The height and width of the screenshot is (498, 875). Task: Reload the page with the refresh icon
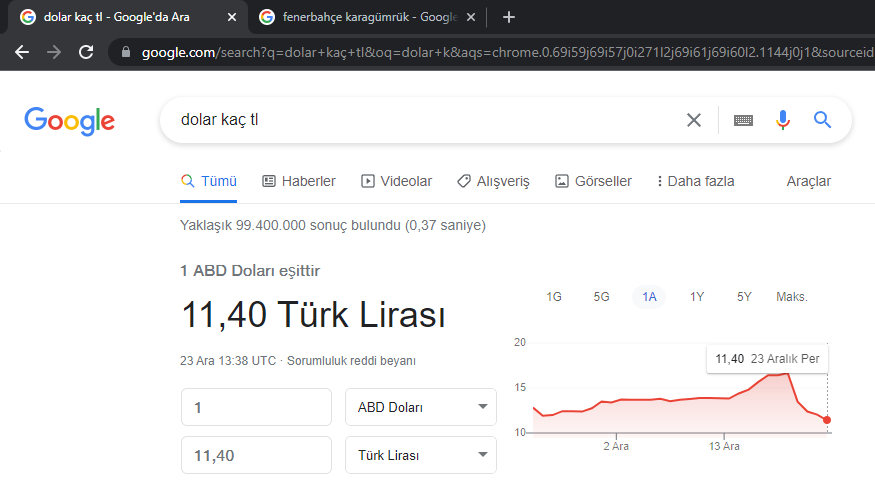[x=86, y=52]
